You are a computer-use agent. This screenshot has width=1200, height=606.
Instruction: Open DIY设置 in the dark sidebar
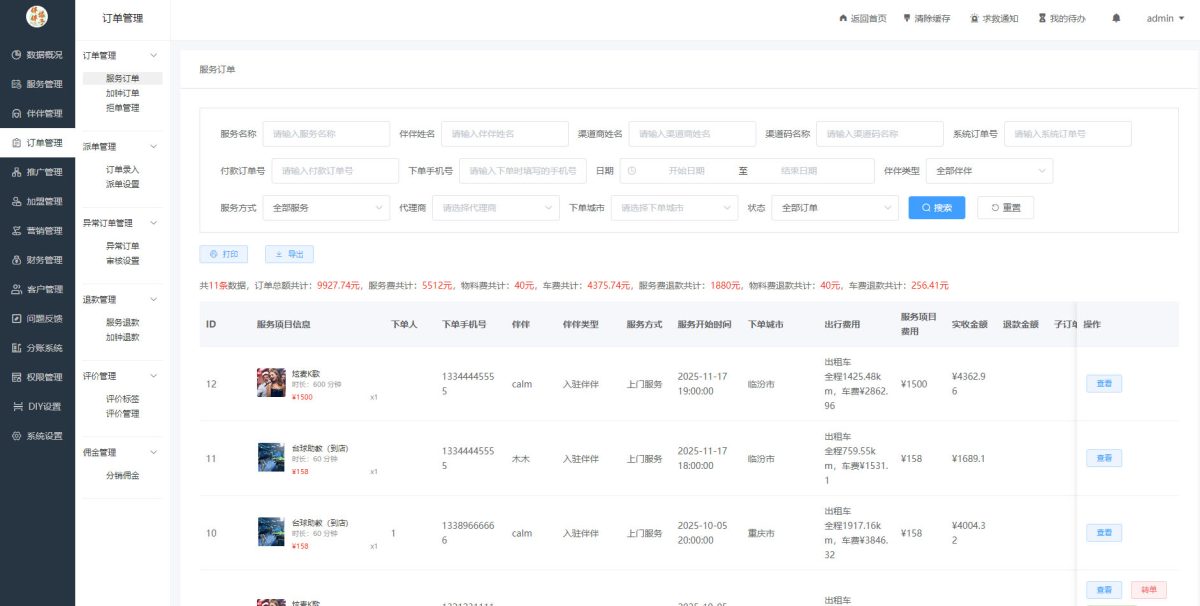37,407
